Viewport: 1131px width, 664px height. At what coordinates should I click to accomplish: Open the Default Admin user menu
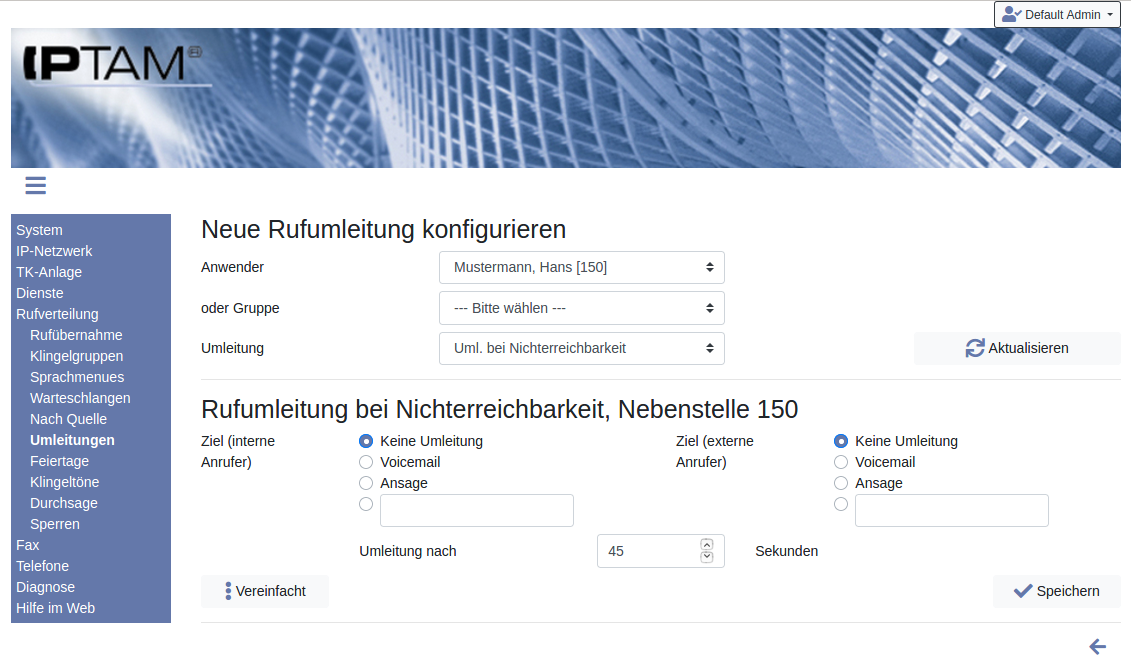1056,15
